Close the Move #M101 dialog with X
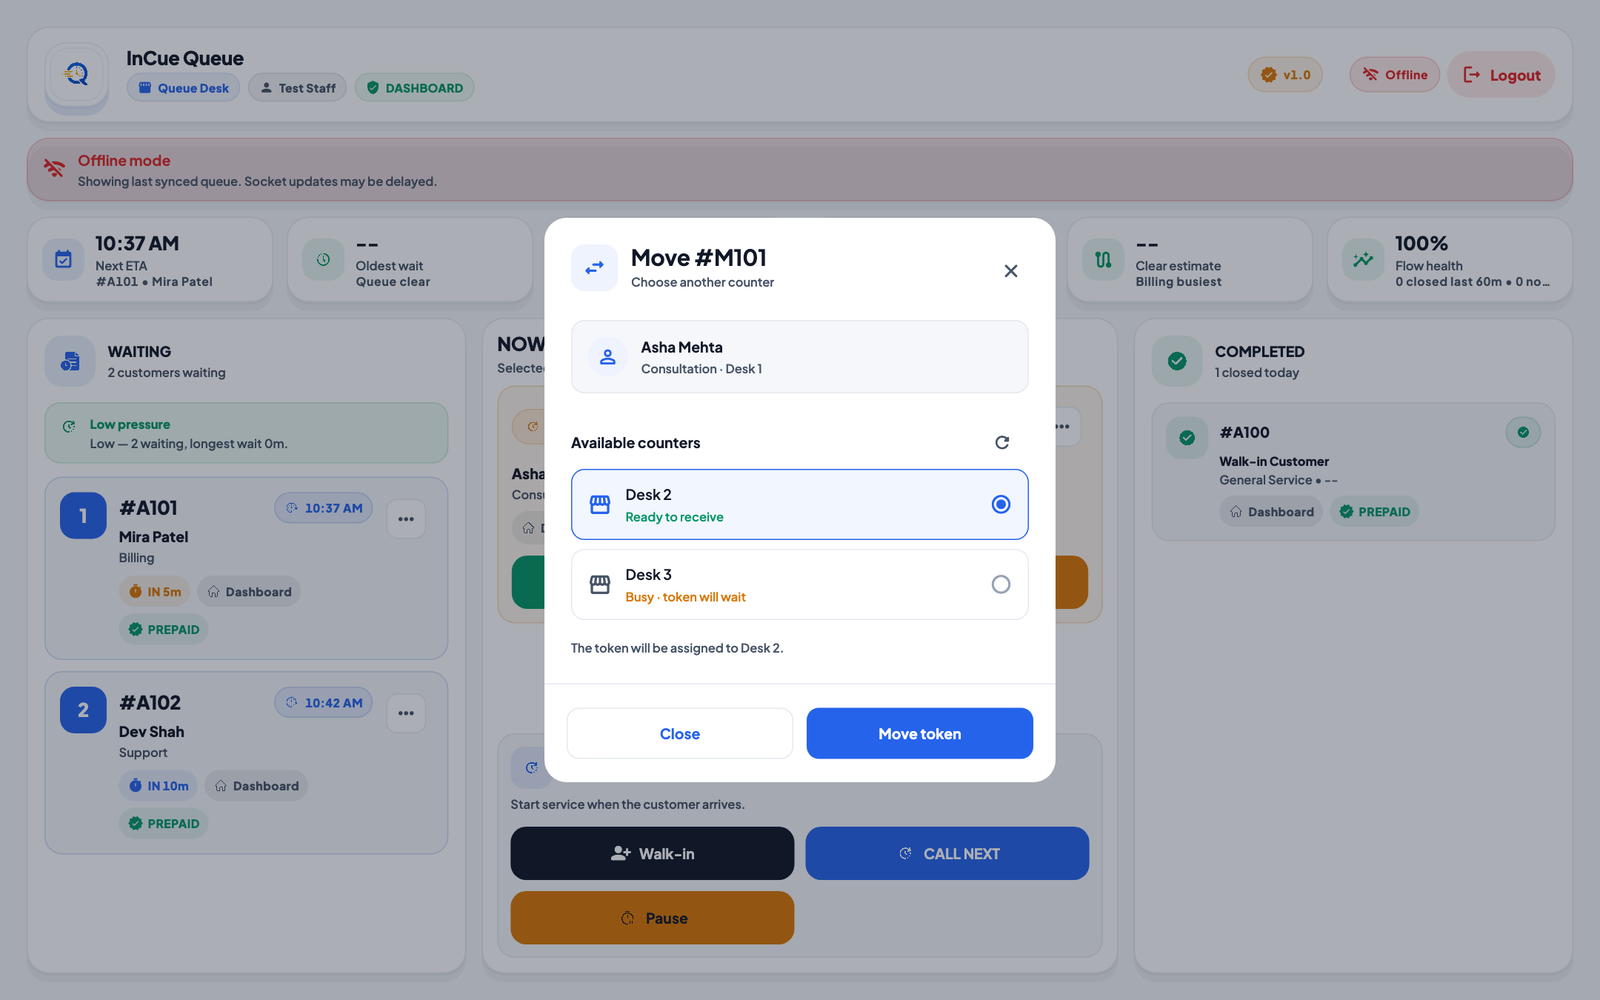This screenshot has height=1000, width=1600. [x=1011, y=271]
